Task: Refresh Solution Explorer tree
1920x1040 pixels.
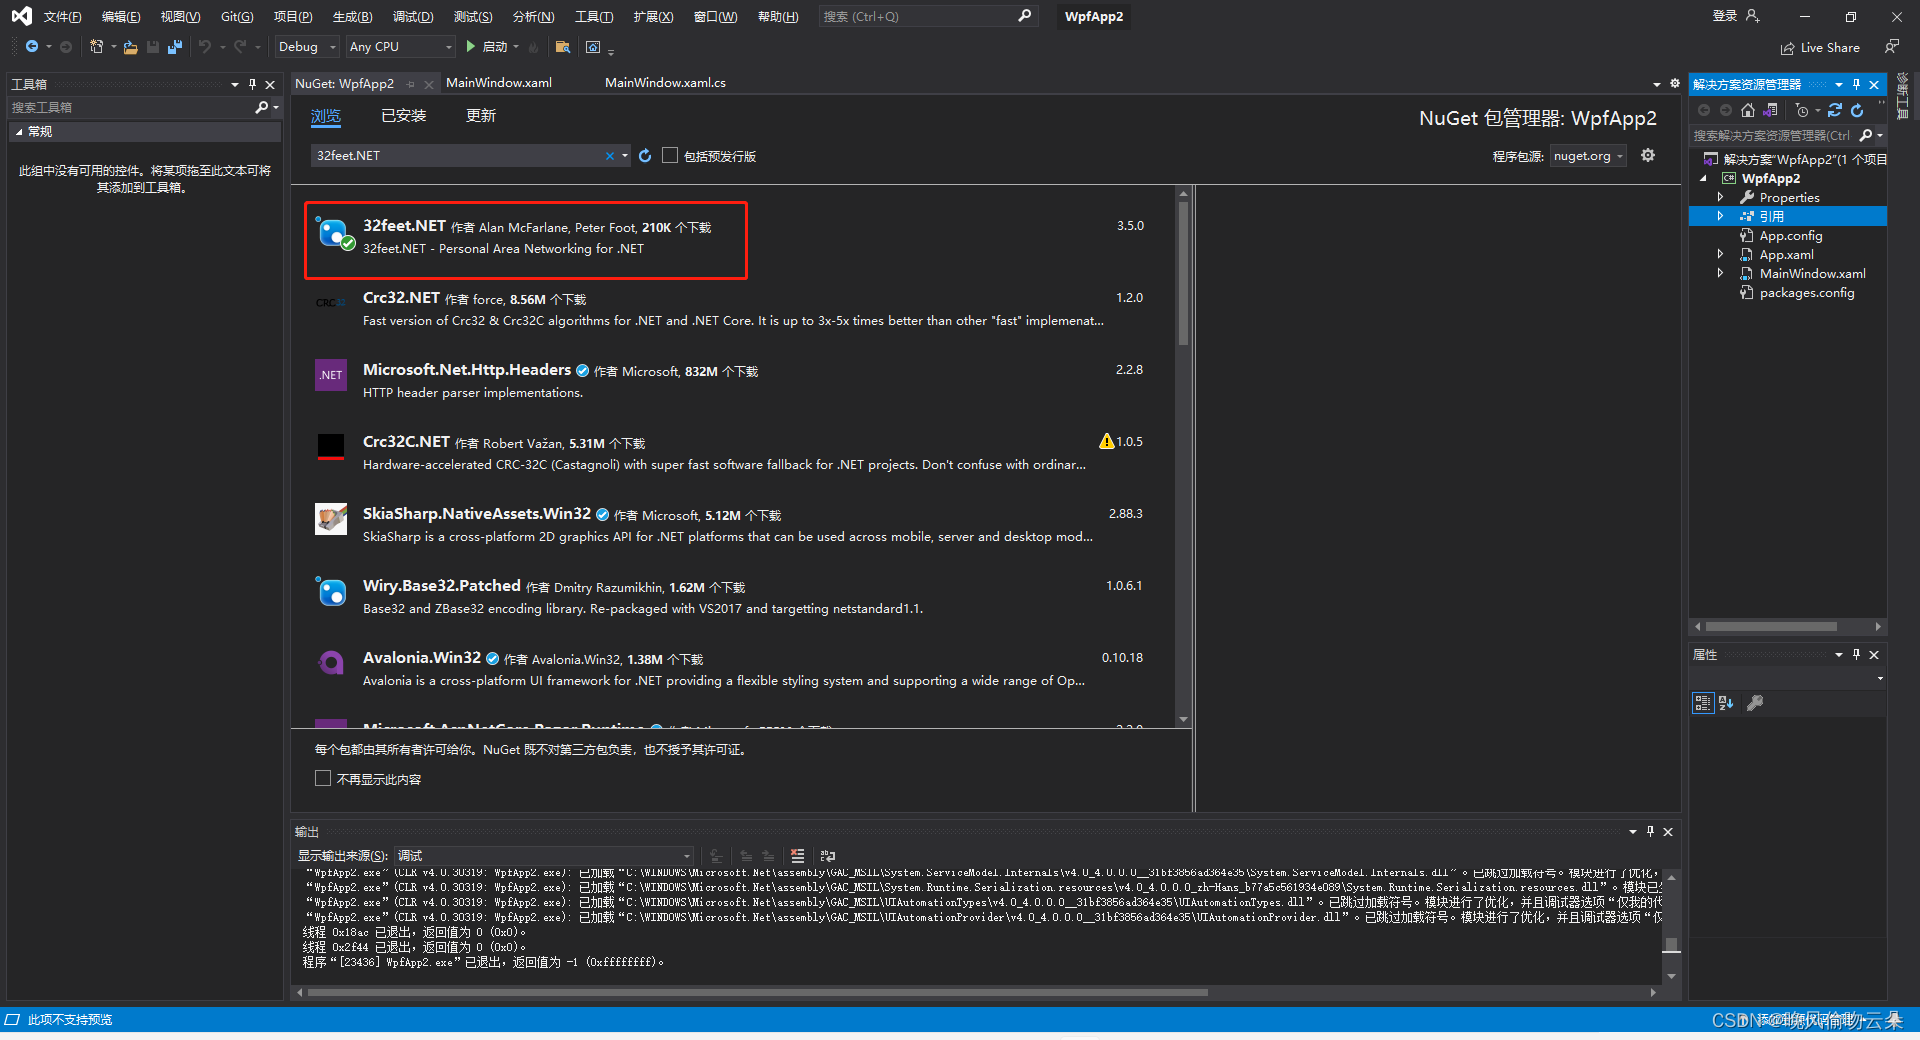Action: pos(1857,111)
